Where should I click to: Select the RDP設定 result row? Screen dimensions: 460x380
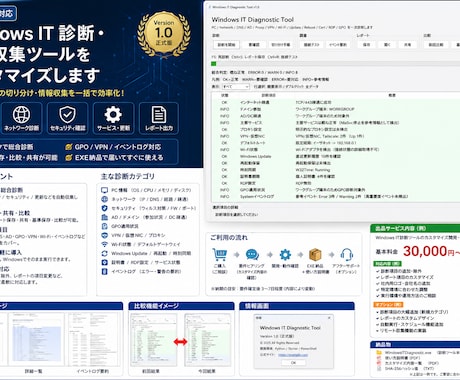point(336,183)
